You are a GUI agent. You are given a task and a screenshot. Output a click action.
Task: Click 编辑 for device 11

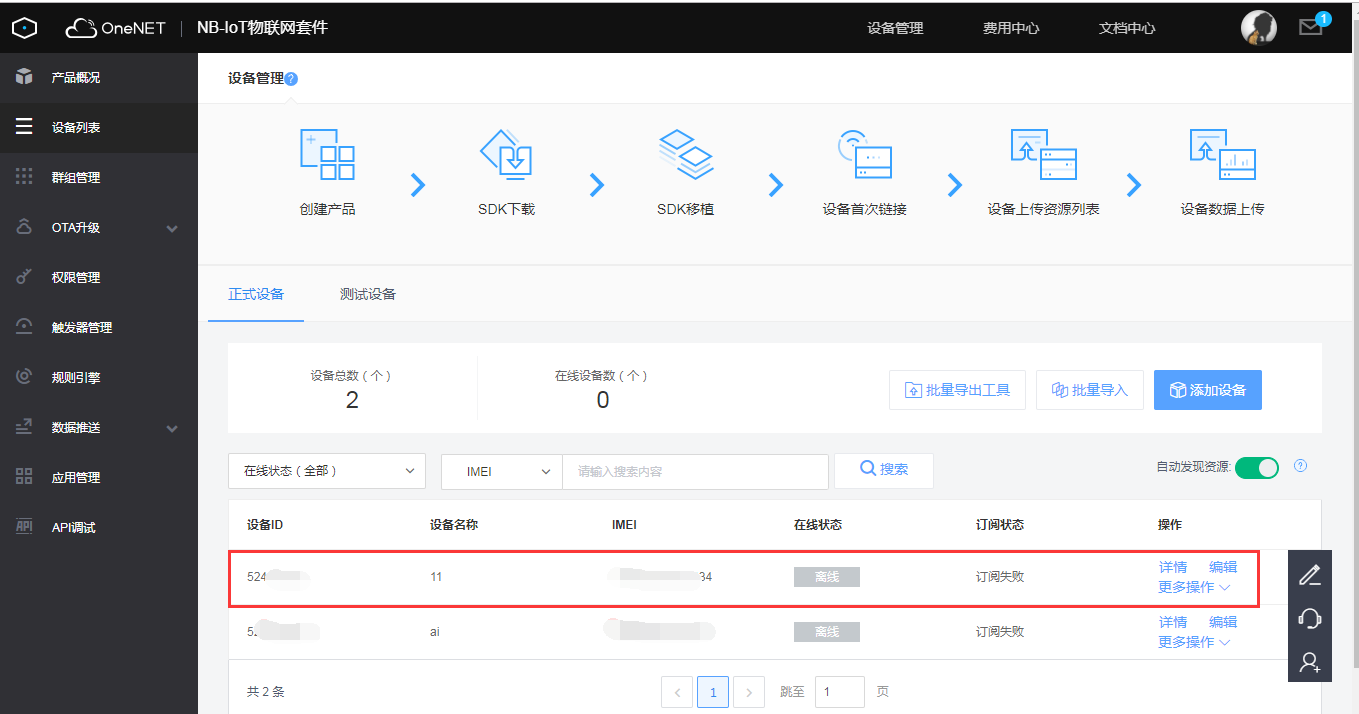(1223, 567)
